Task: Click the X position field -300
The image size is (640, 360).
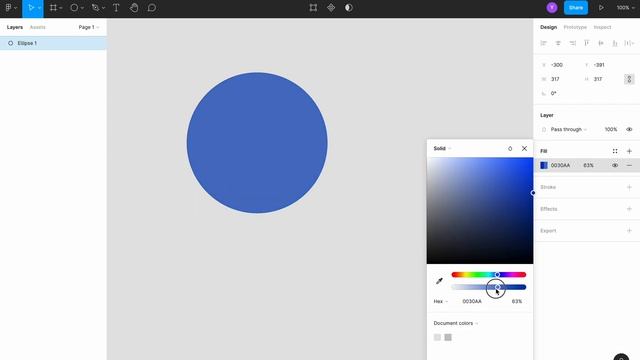Action: [x=557, y=65]
